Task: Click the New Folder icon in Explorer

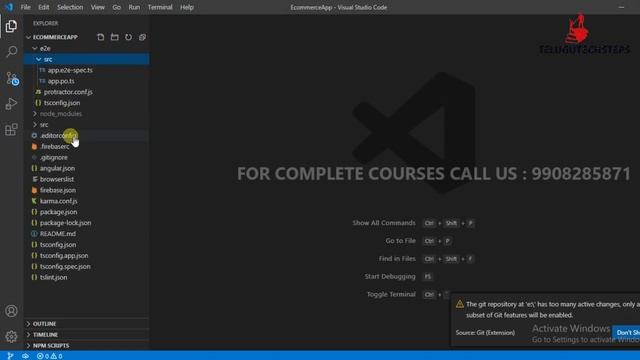Action: tap(115, 37)
